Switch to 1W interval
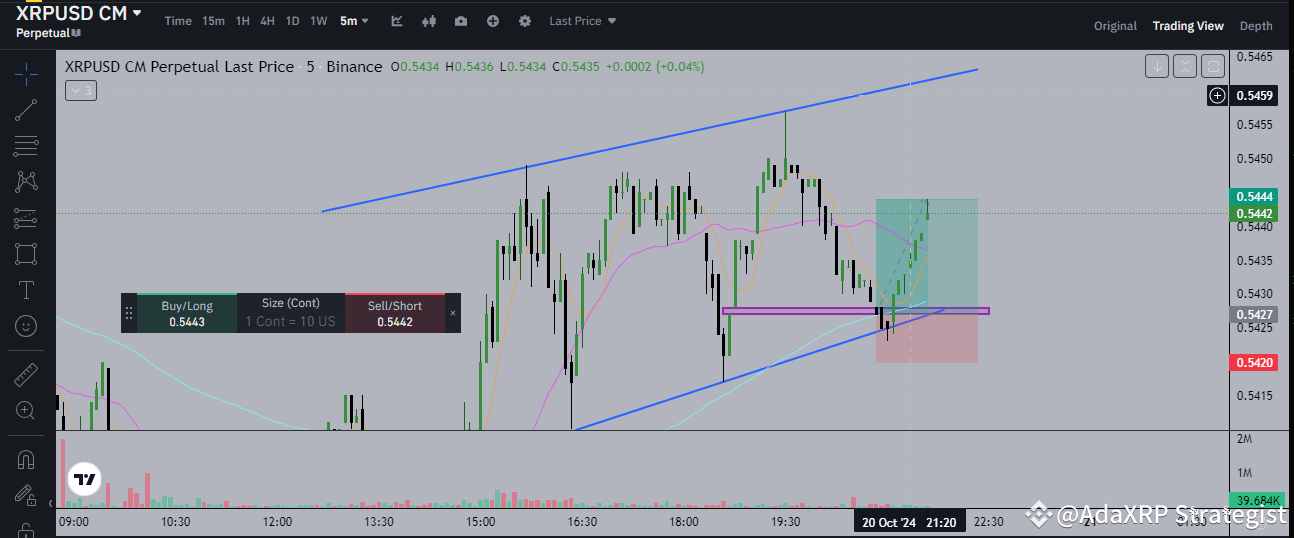This screenshot has width=1294, height=538. point(318,21)
